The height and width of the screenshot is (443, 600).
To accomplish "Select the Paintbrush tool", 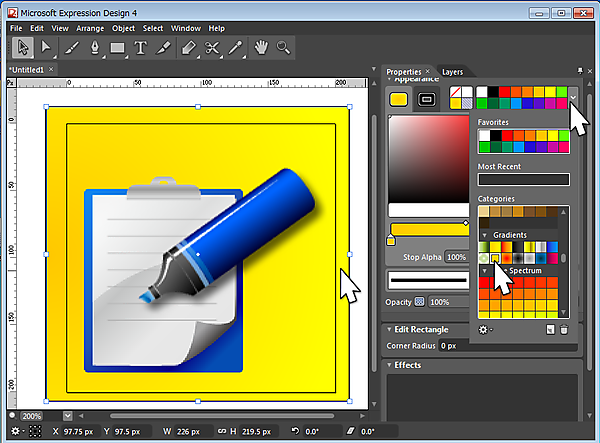I will point(72,47).
